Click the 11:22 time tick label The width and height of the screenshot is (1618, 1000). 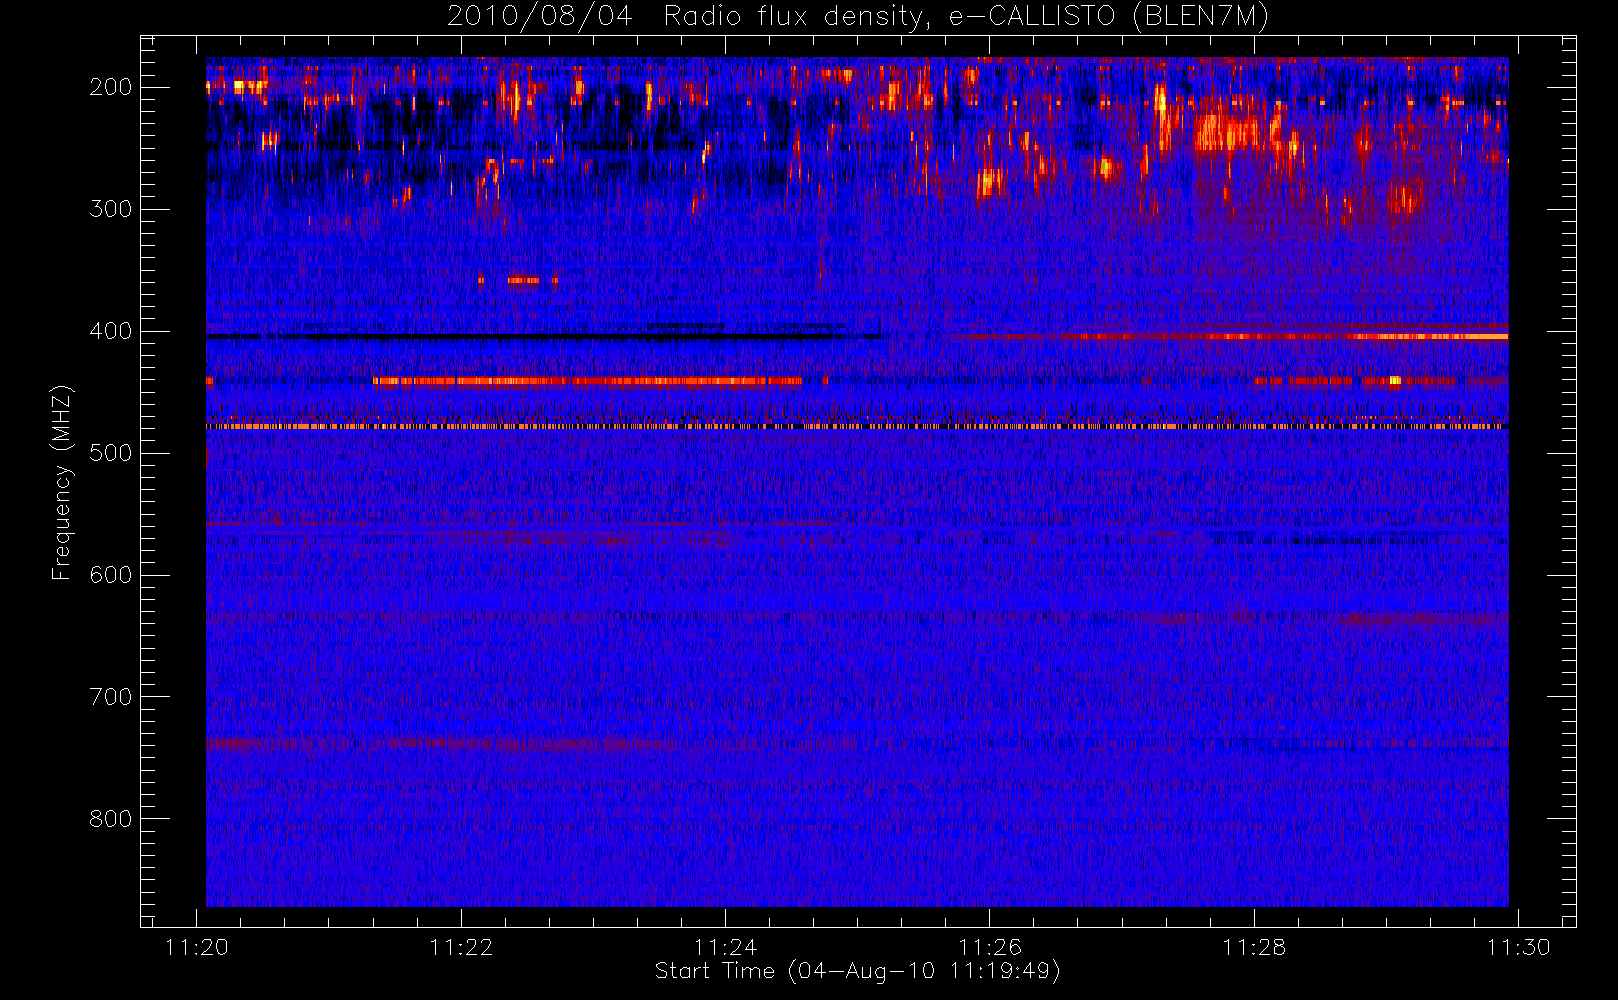tap(461, 947)
